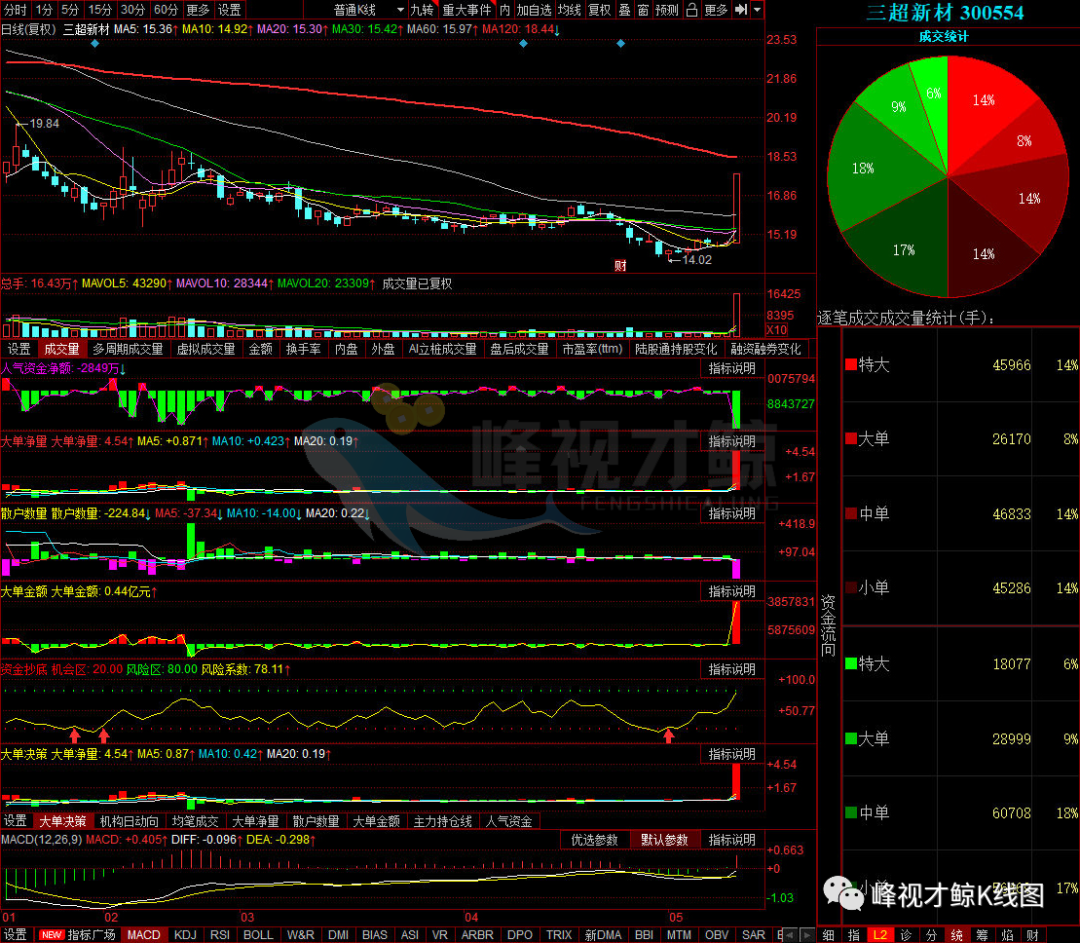Click the 财 financial marker on chart
Image resolution: width=1080 pixels, height=943 pixels.
621,265
